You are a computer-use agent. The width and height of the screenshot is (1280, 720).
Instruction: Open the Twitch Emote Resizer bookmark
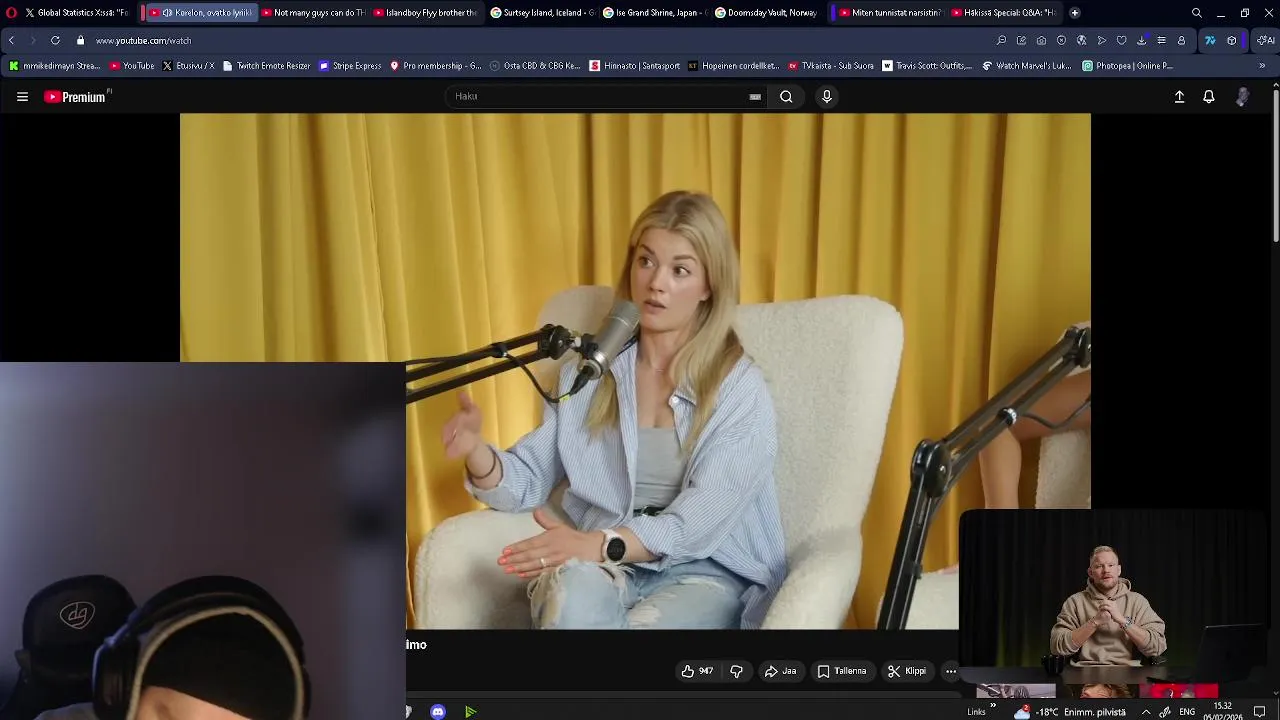click(266, 66)
